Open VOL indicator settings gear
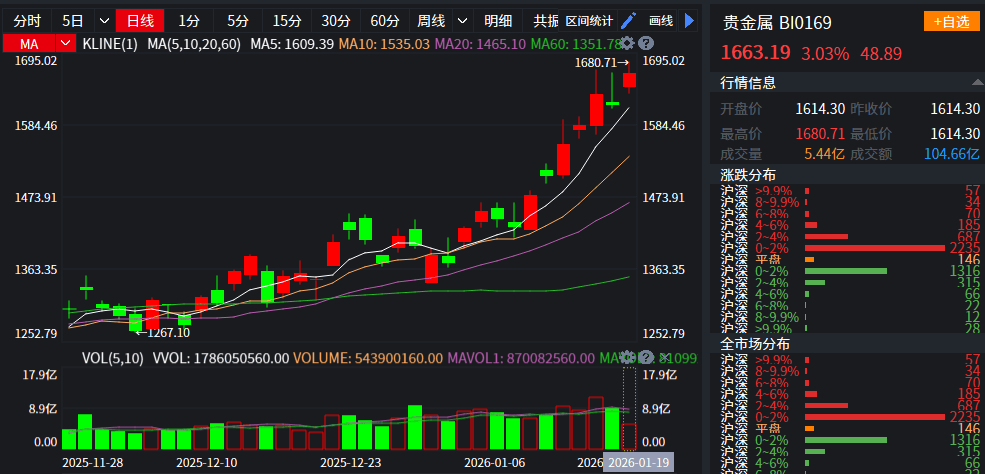985x474 pixels. coord(627,357)
